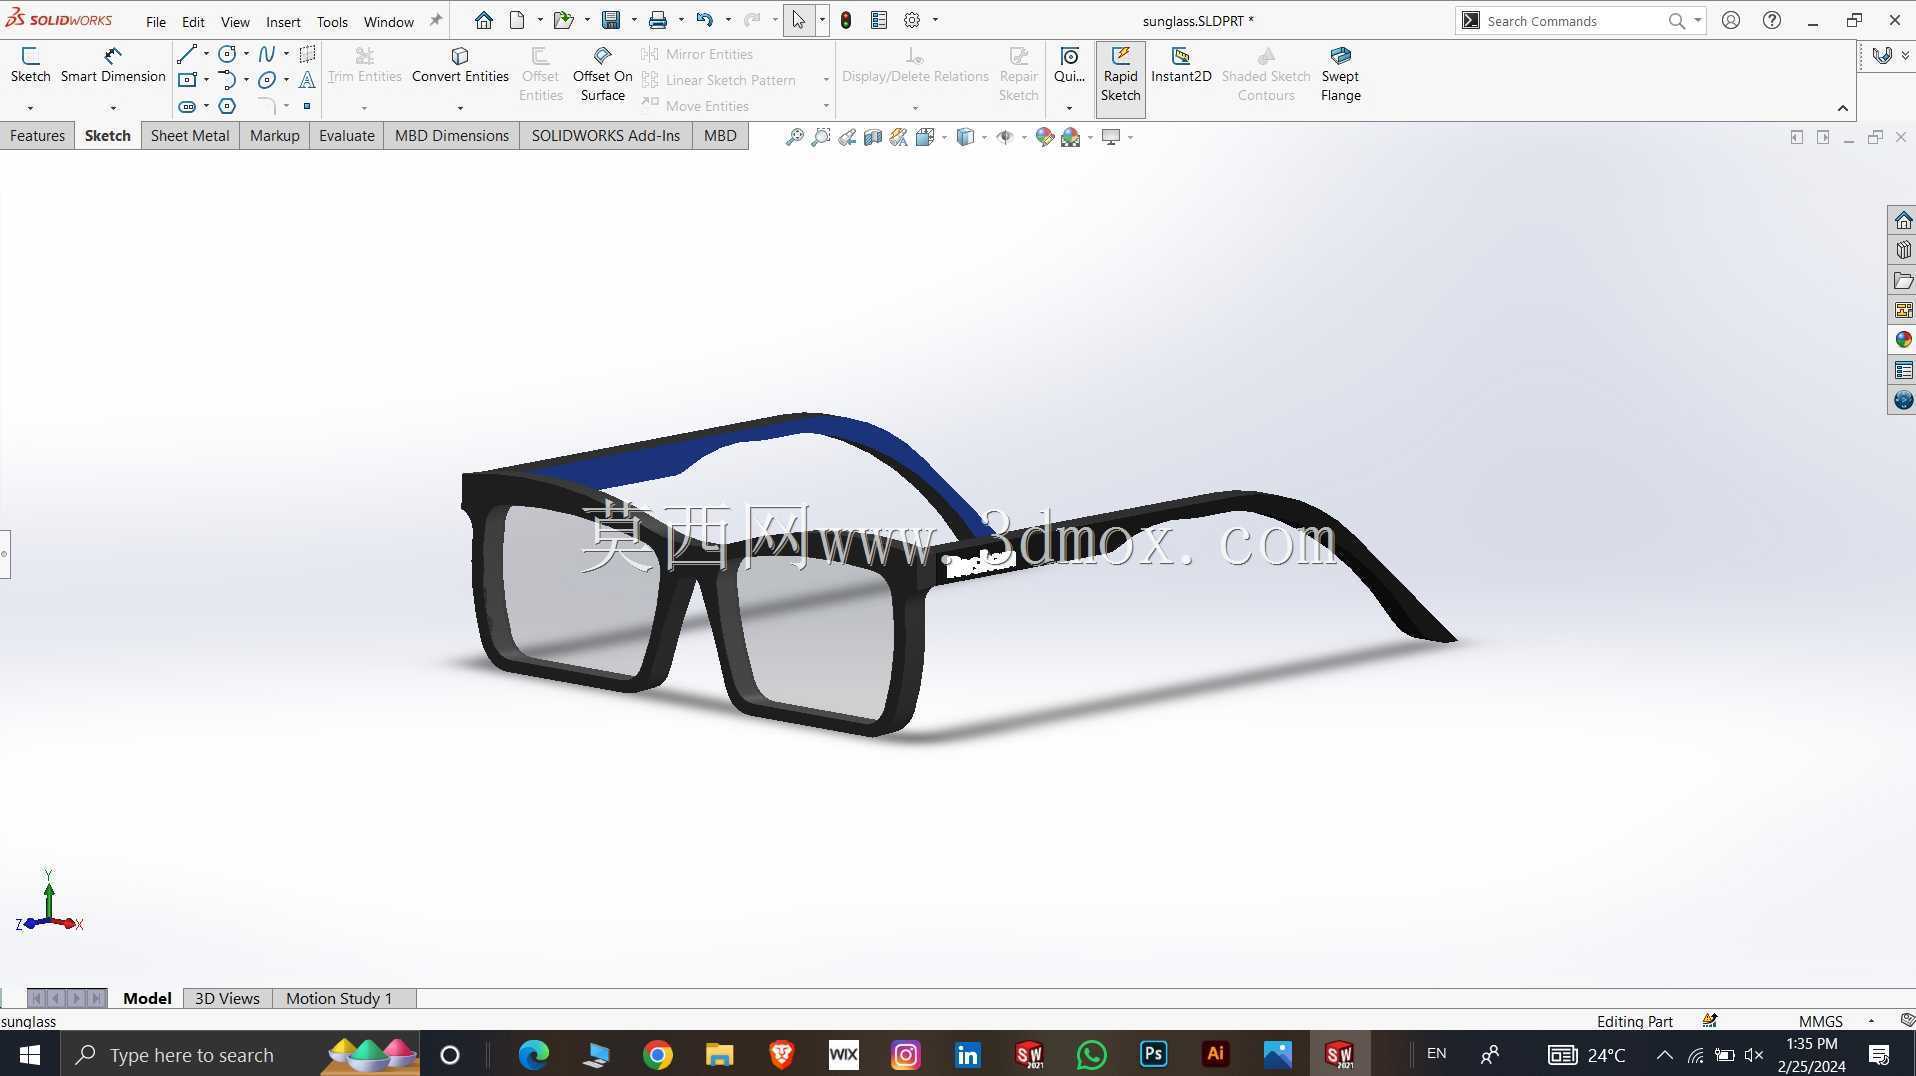
Task: Click the Rebuild traffic light icon
Action: tap(846, 20)
